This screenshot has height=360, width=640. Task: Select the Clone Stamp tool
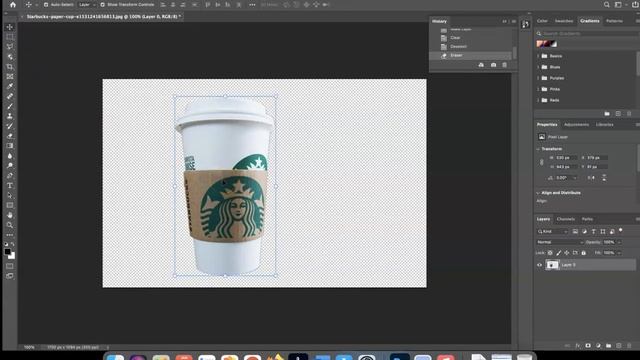coord(10,116)
